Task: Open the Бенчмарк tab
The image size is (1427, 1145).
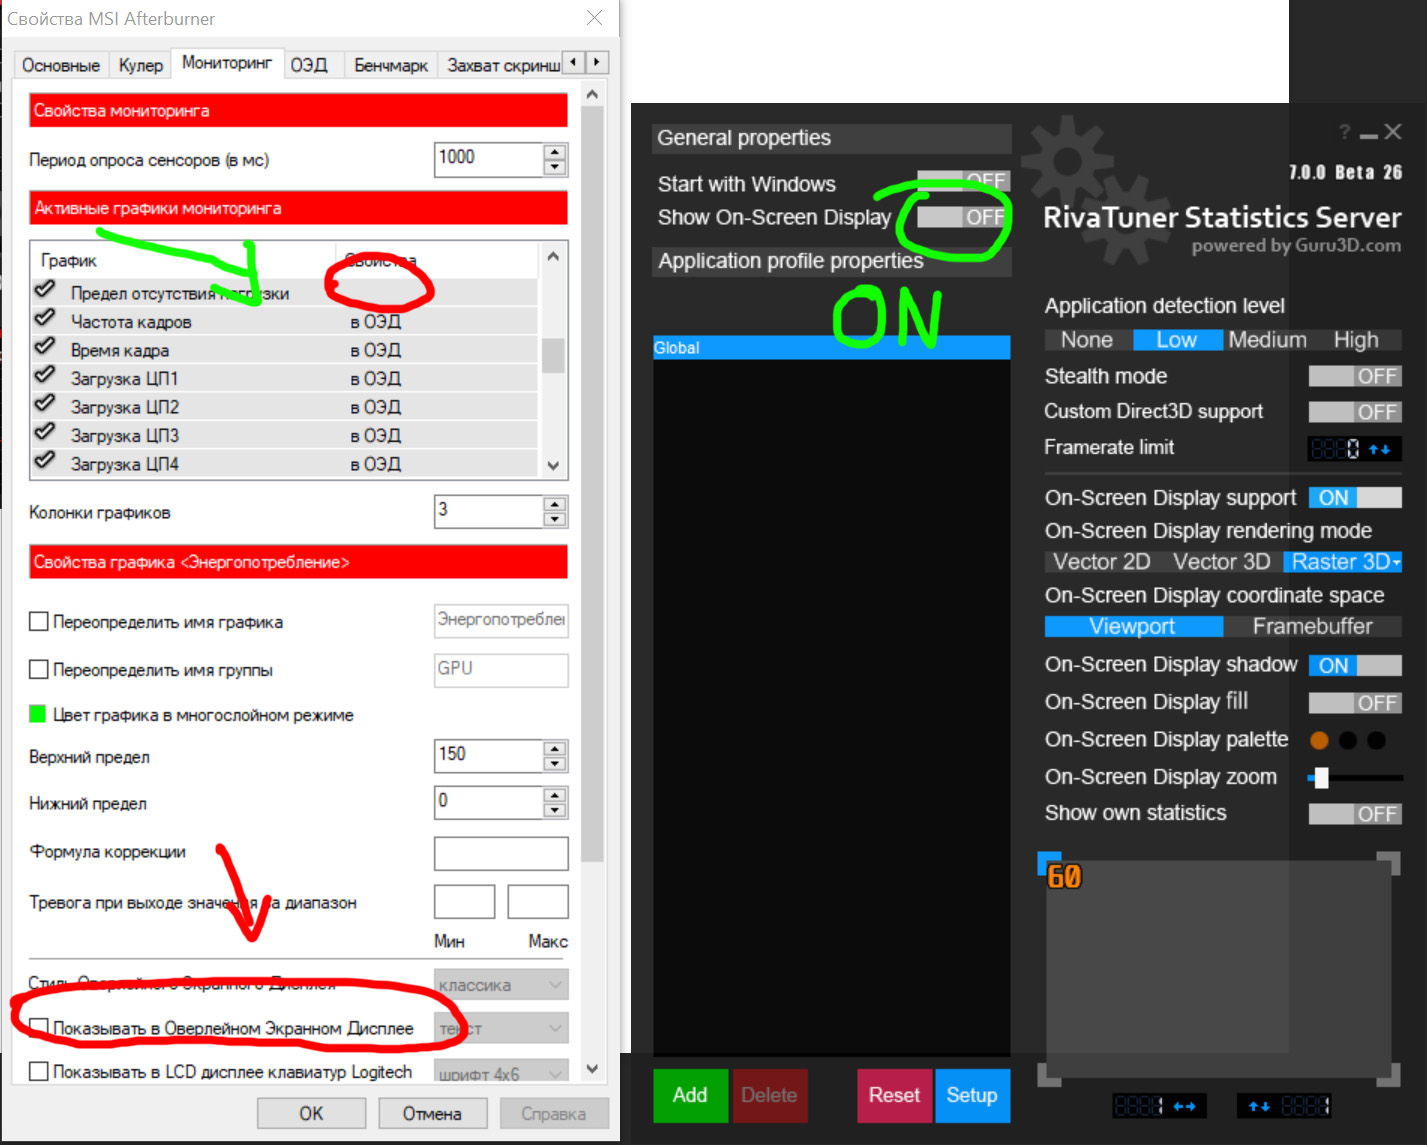Action: click(391, 65)
